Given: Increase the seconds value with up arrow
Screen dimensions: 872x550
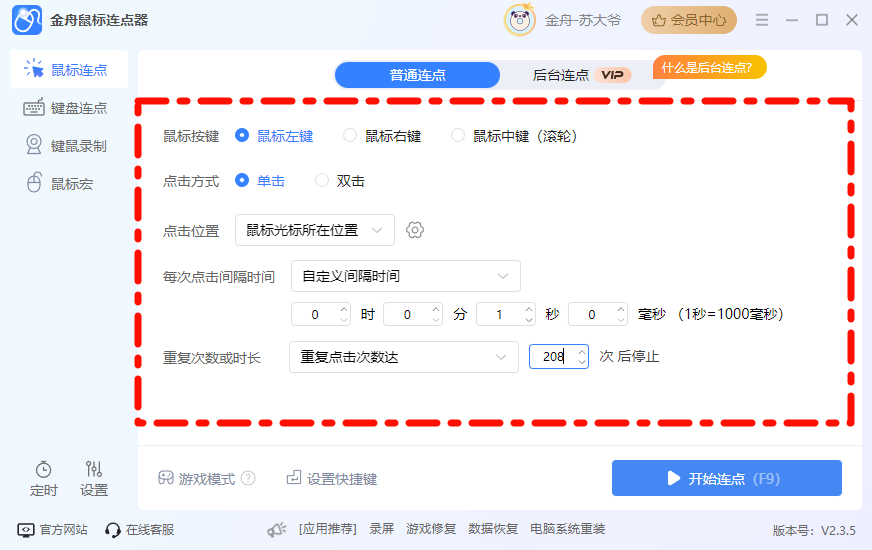Looking at the screenshot, I should click(529, 309).
